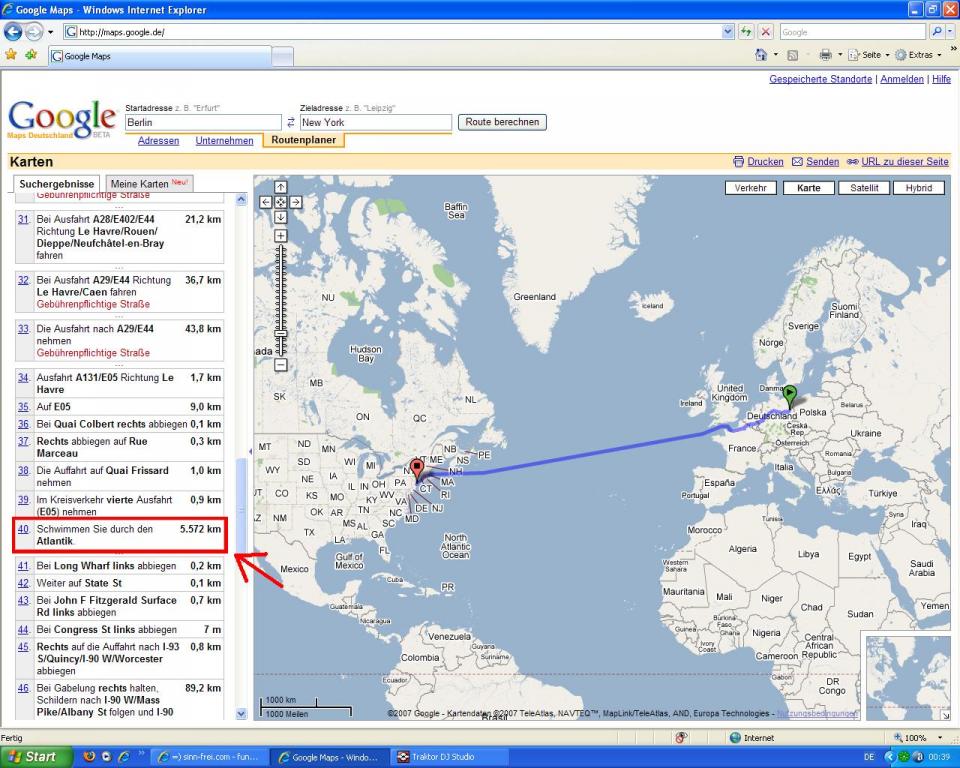Toggle the Verkehr traffic layer
Image resolution: width=960 pixels, height=768 pixels.
pos(750,188)
